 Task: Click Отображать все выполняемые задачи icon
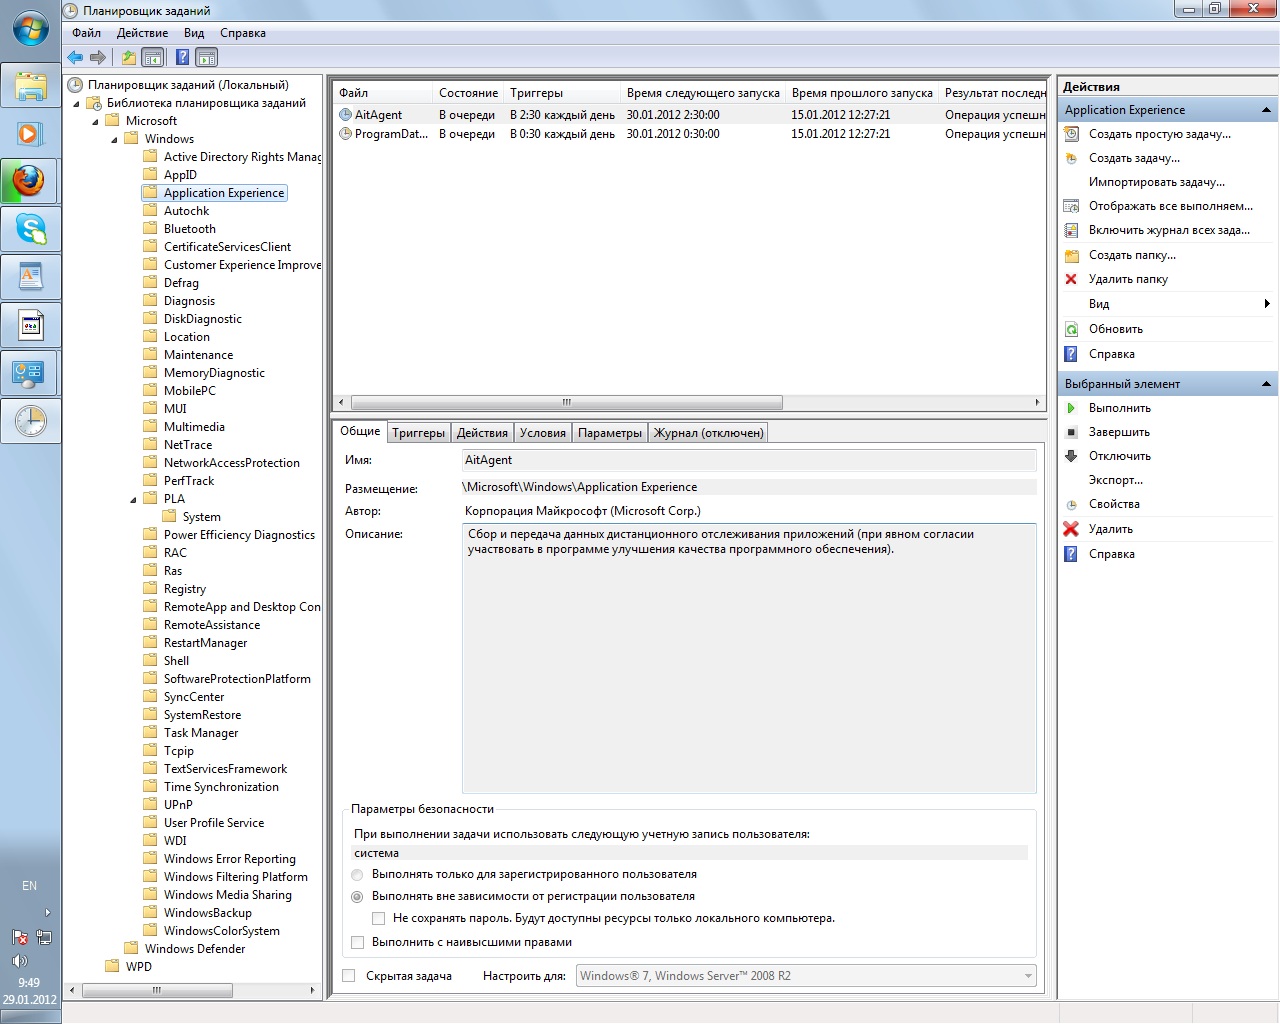1071,206
